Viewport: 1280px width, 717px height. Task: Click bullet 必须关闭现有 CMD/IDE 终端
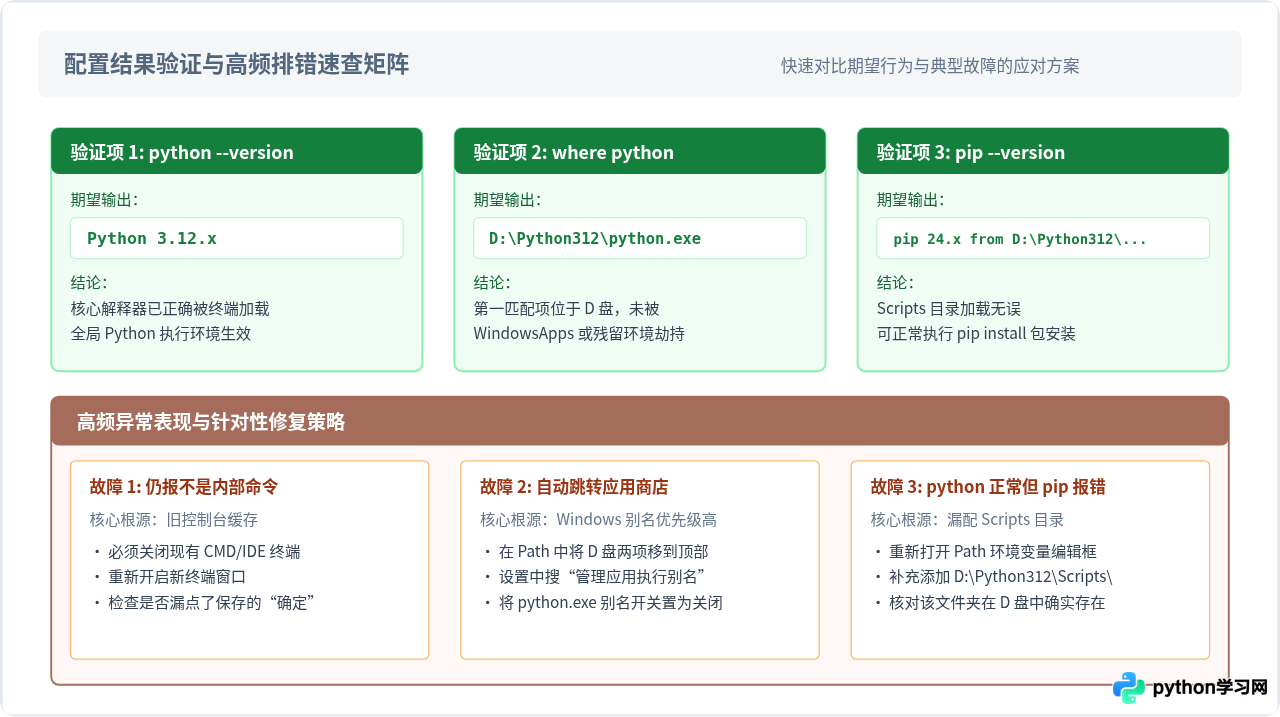(x=196, y=551)
